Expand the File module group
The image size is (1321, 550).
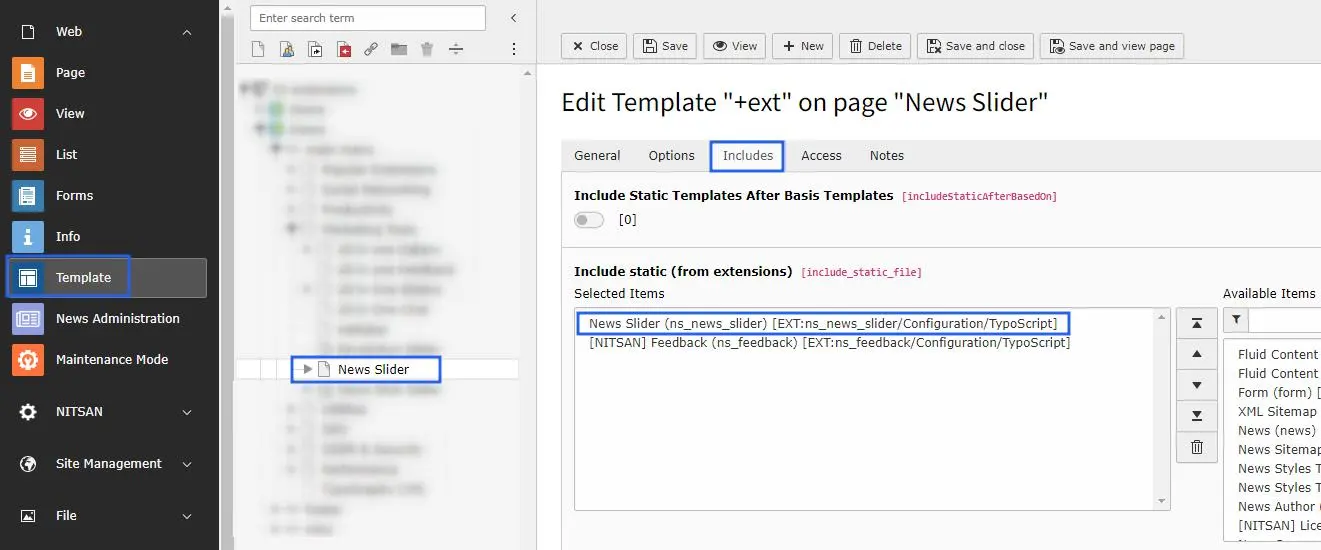[x=187, y=516]
